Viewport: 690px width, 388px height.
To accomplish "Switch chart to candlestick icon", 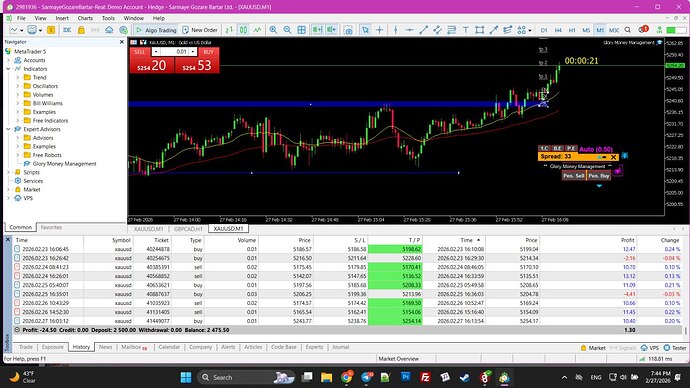I will 243,30.
